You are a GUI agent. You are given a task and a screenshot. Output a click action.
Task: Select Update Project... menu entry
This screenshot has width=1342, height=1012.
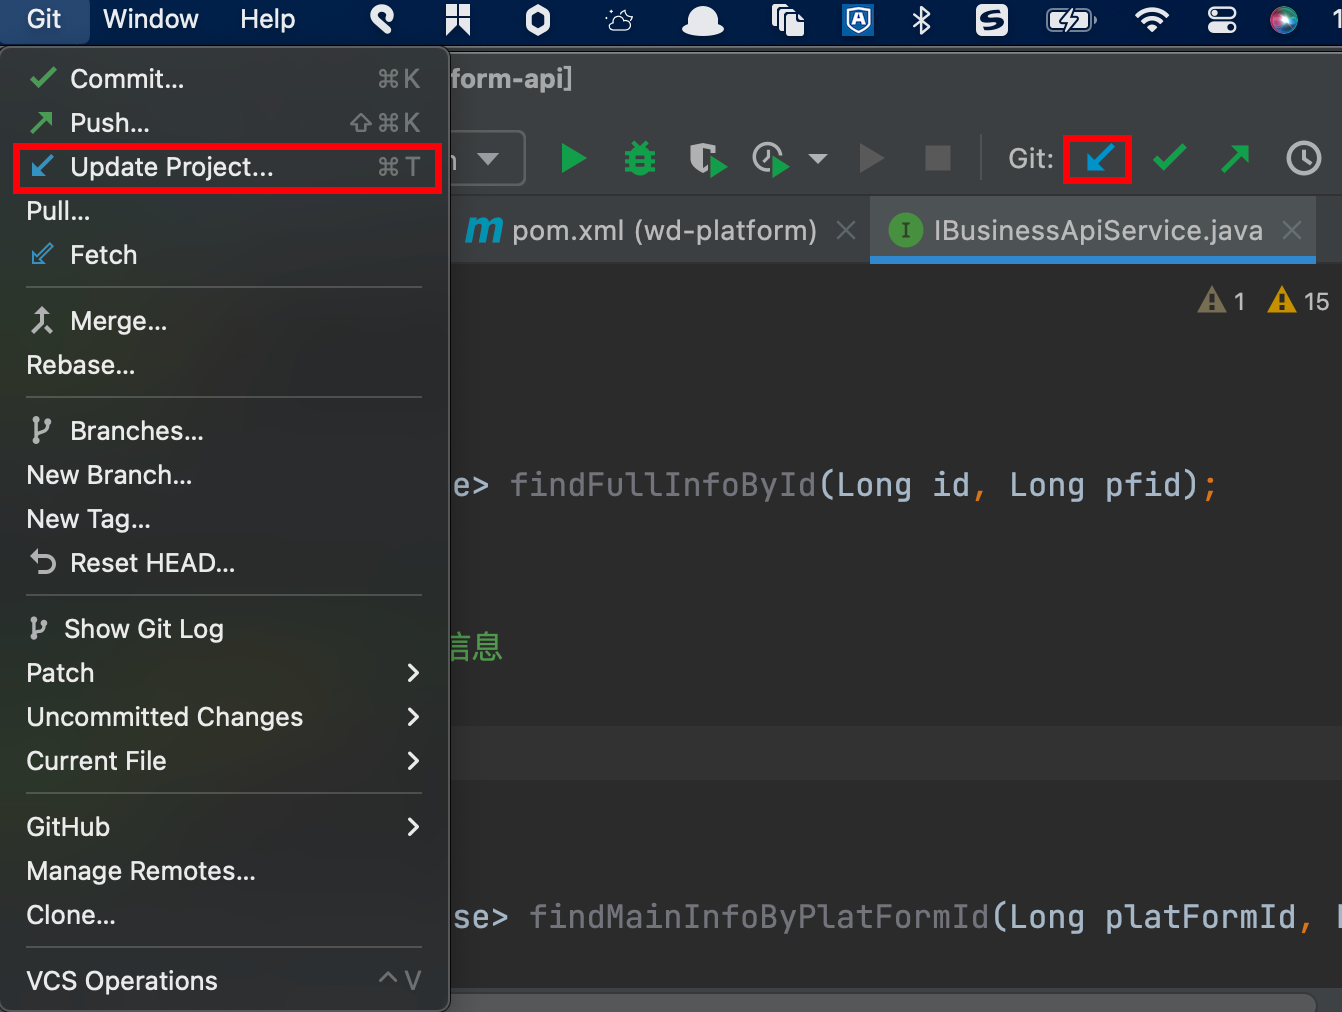[x=225, y=167]
